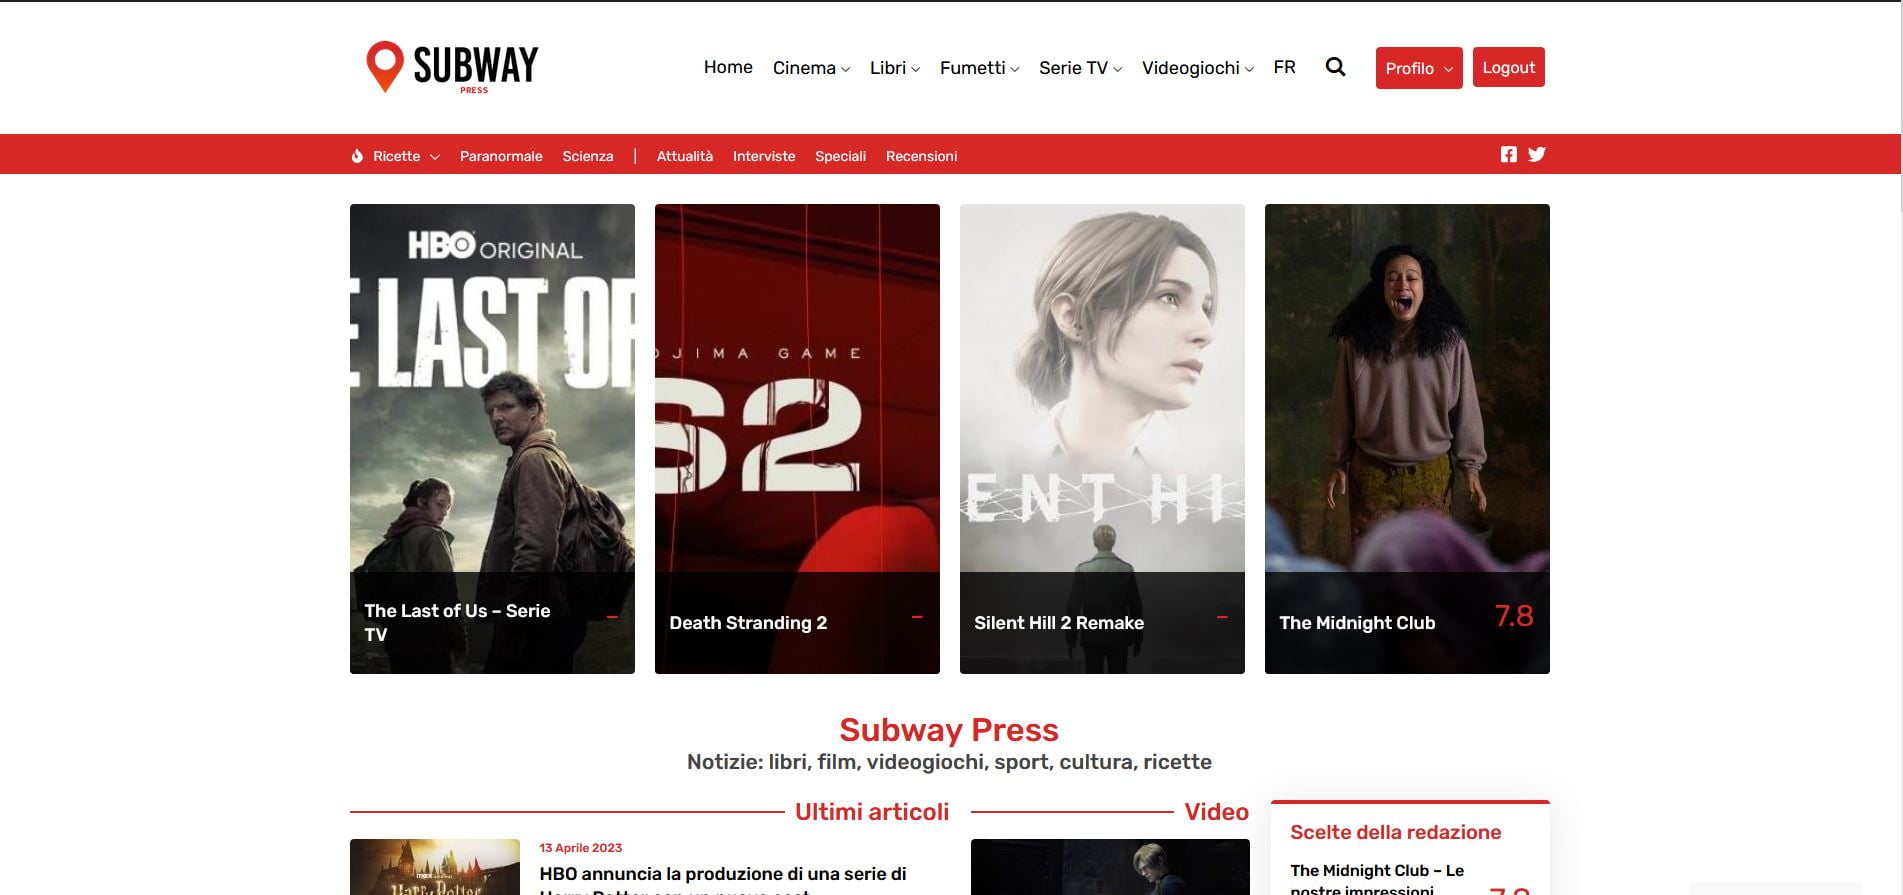Click the 'Scelte della redazione' heading
Viewport: 1903px width, 895px height.
click(1395, 832)
